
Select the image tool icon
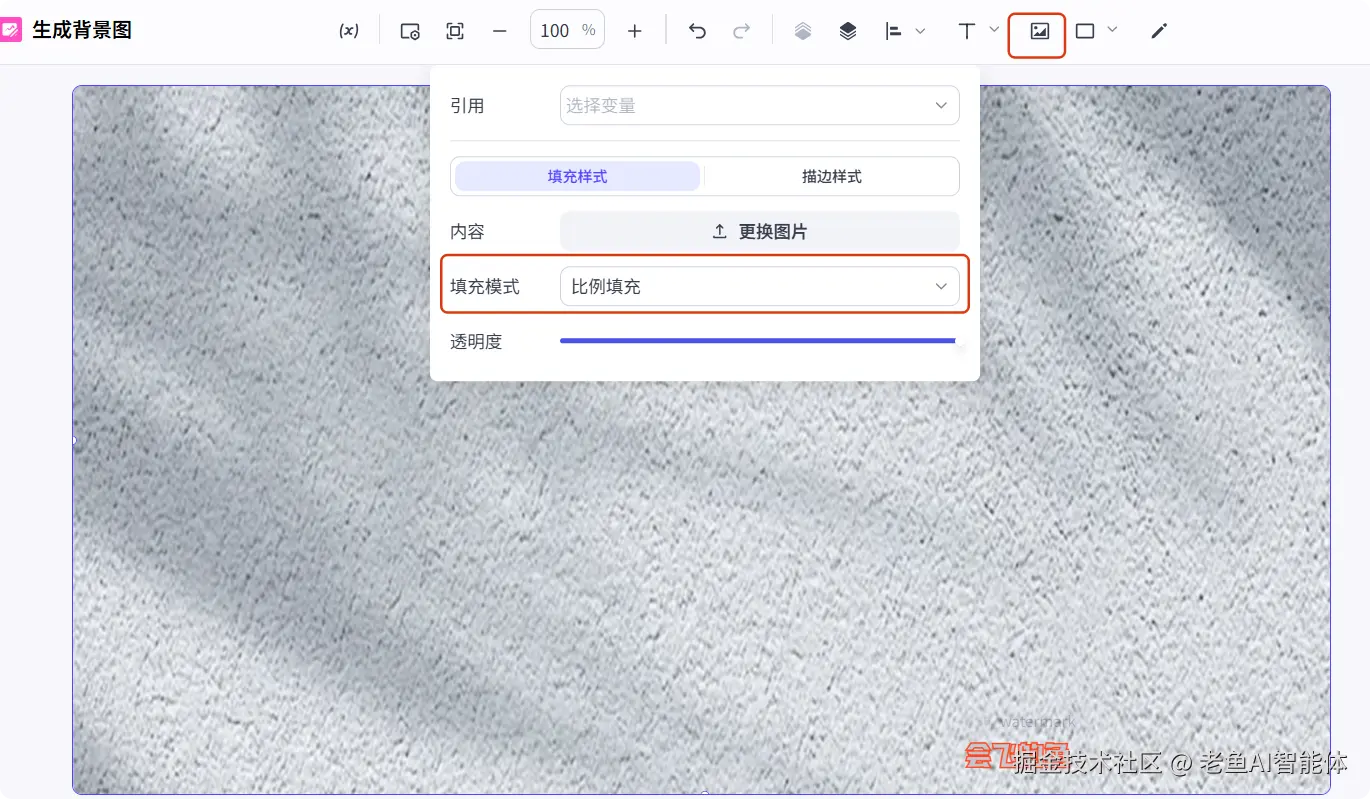coord(1039,31)
